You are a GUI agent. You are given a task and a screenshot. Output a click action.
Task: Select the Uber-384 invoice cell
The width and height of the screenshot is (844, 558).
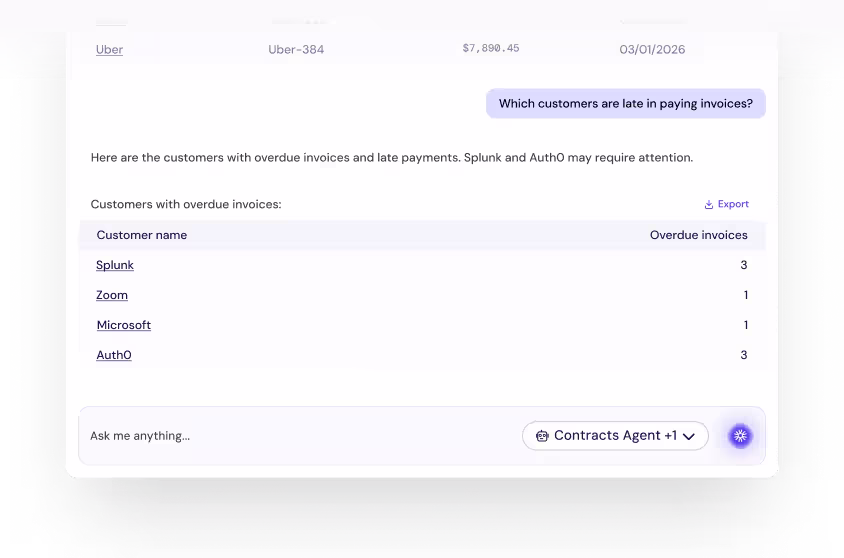click(296, 50)
